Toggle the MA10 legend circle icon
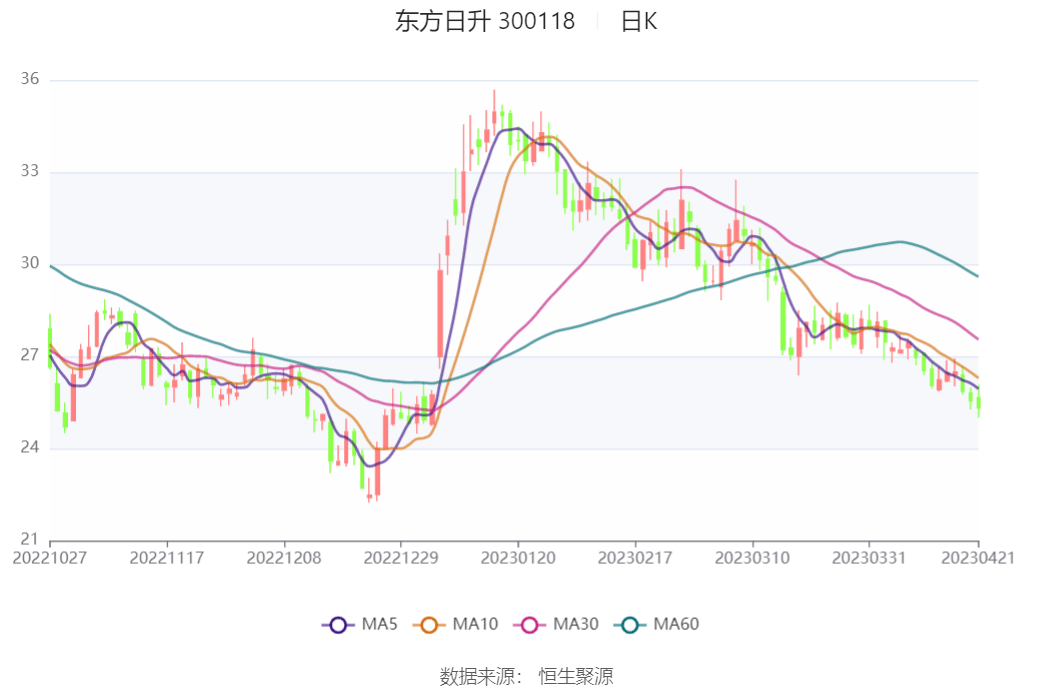Screen dimensions: 1053x689 428,625
